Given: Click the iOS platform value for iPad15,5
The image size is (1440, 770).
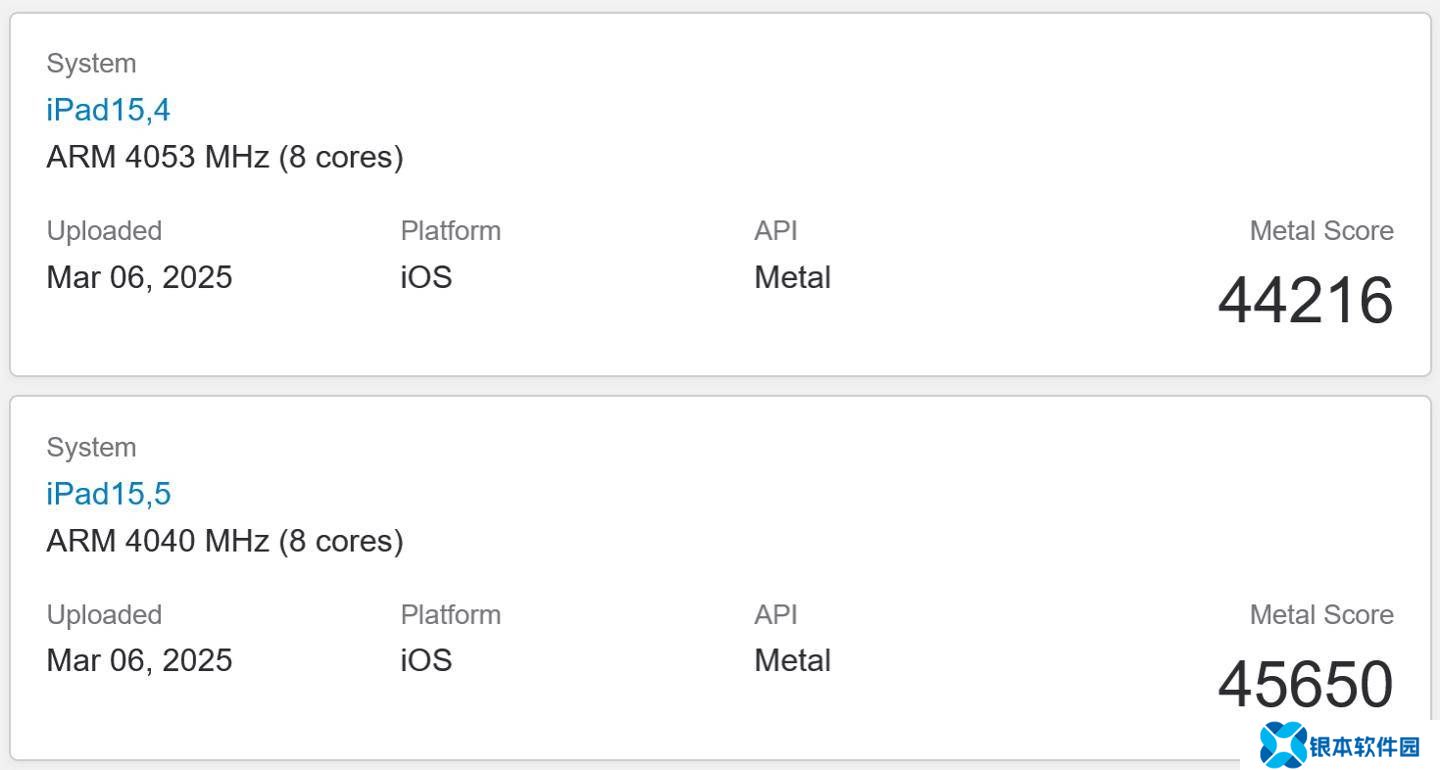Looking at the screenshot, I should click(x=426, y=661).
